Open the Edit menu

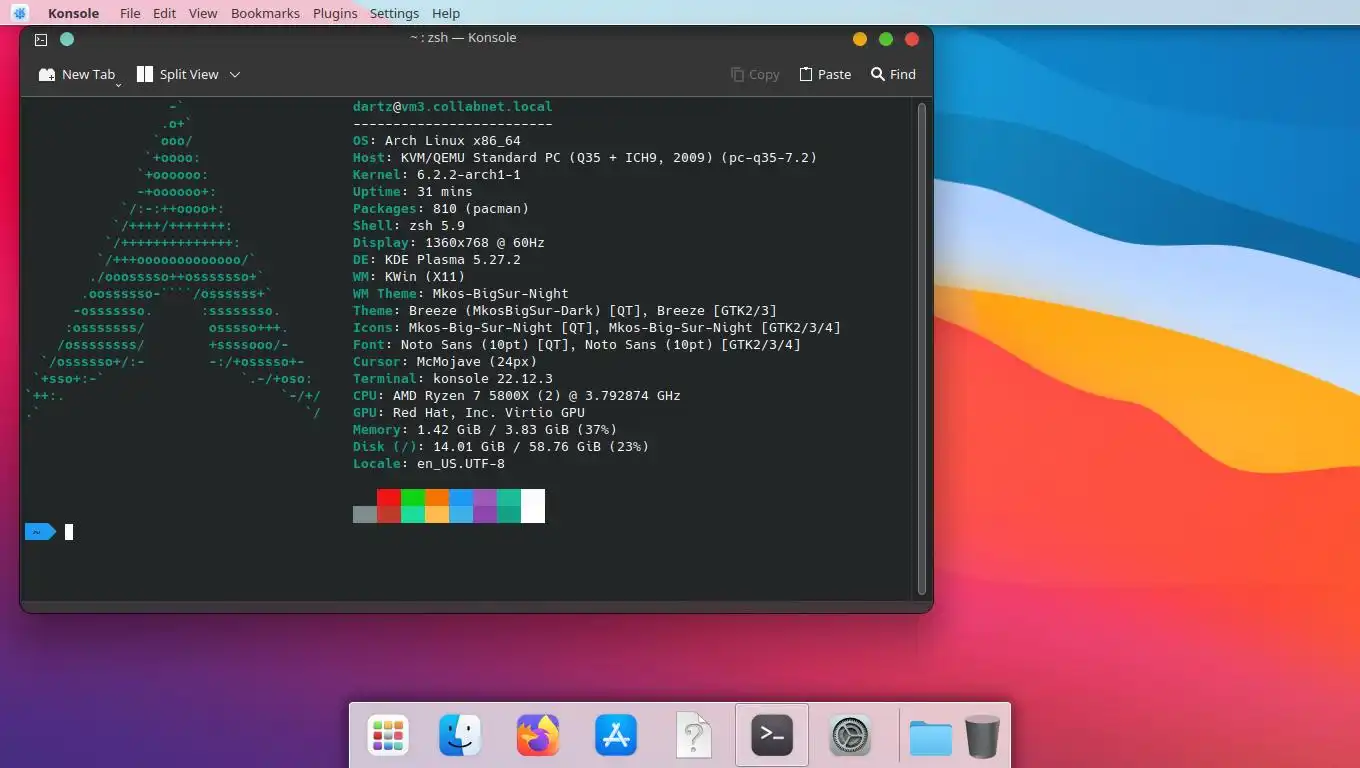[164, 13]
